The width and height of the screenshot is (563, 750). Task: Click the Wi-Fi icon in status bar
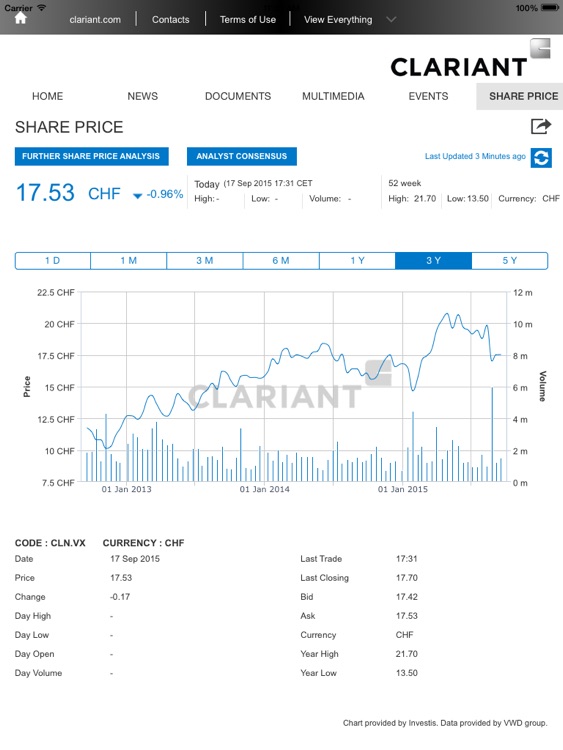42,7
